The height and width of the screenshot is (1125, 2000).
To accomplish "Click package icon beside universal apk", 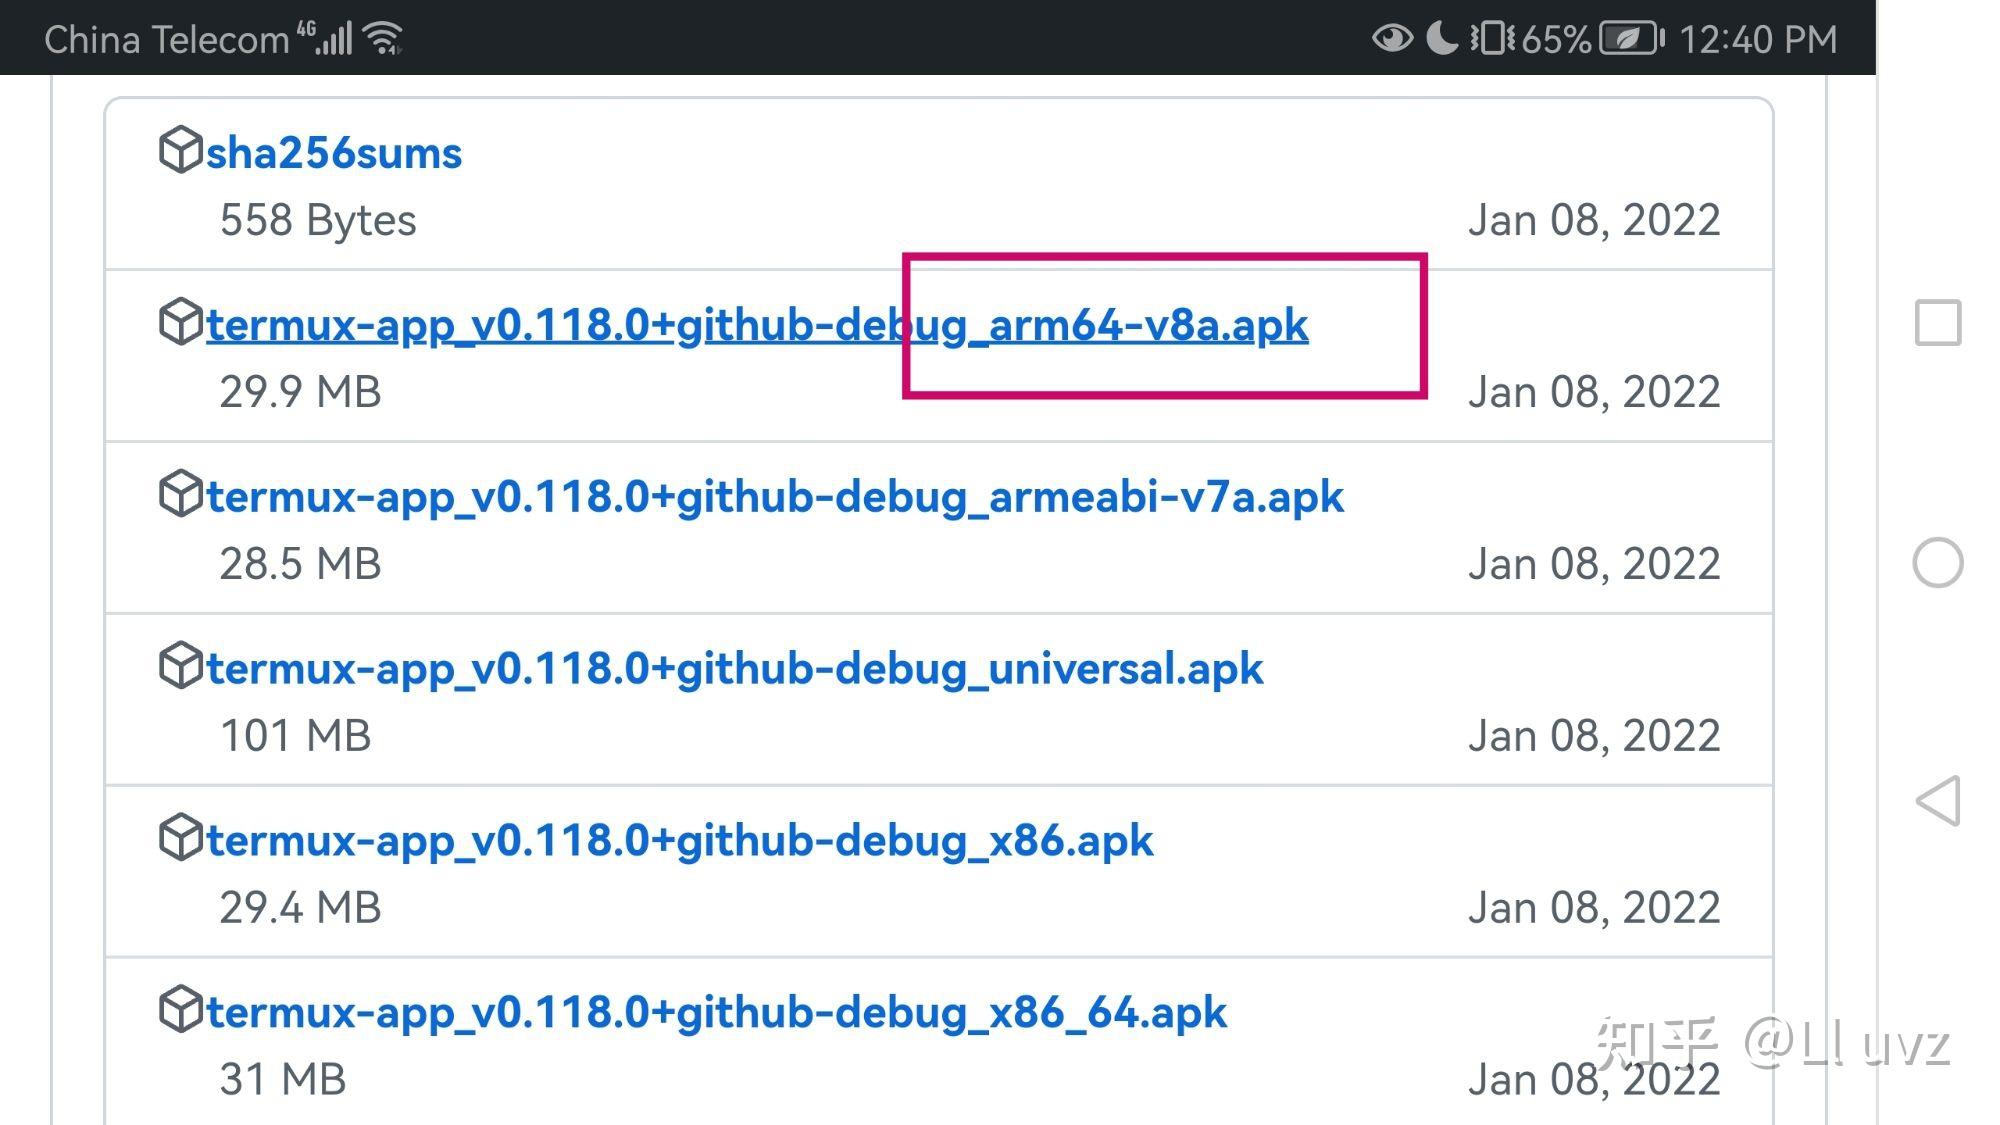I will coord(181,666).
